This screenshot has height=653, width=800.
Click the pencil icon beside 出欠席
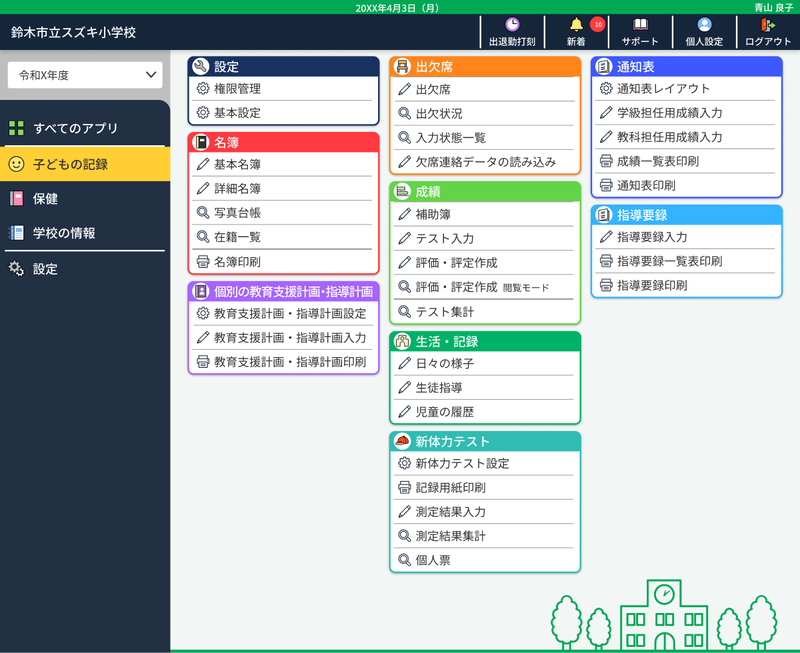click(x=407, y=88)
